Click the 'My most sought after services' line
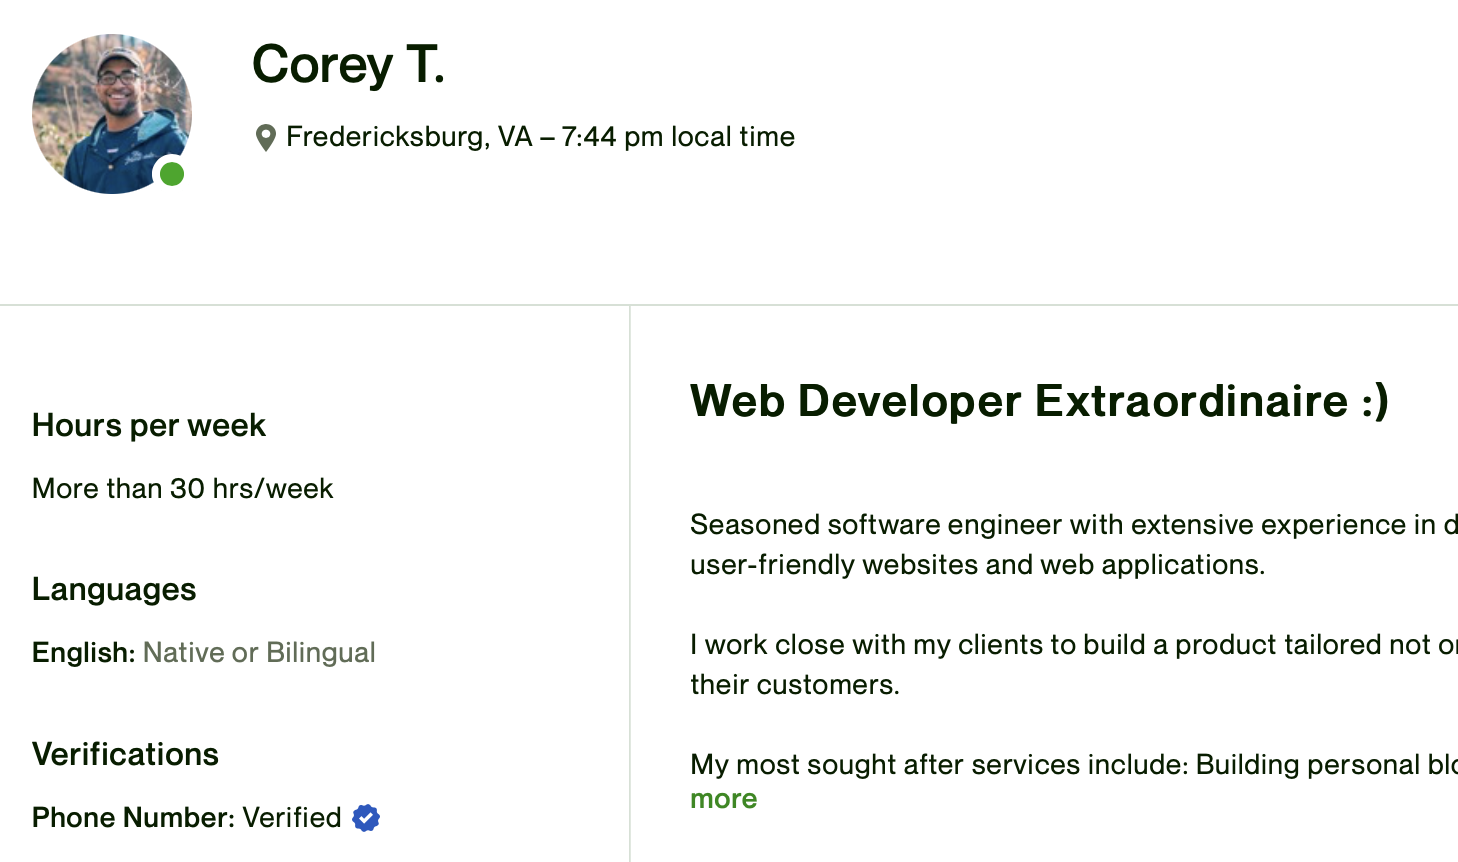Image resolution: width=1458 pixels, height=862 pixels. coord(1074,764)
